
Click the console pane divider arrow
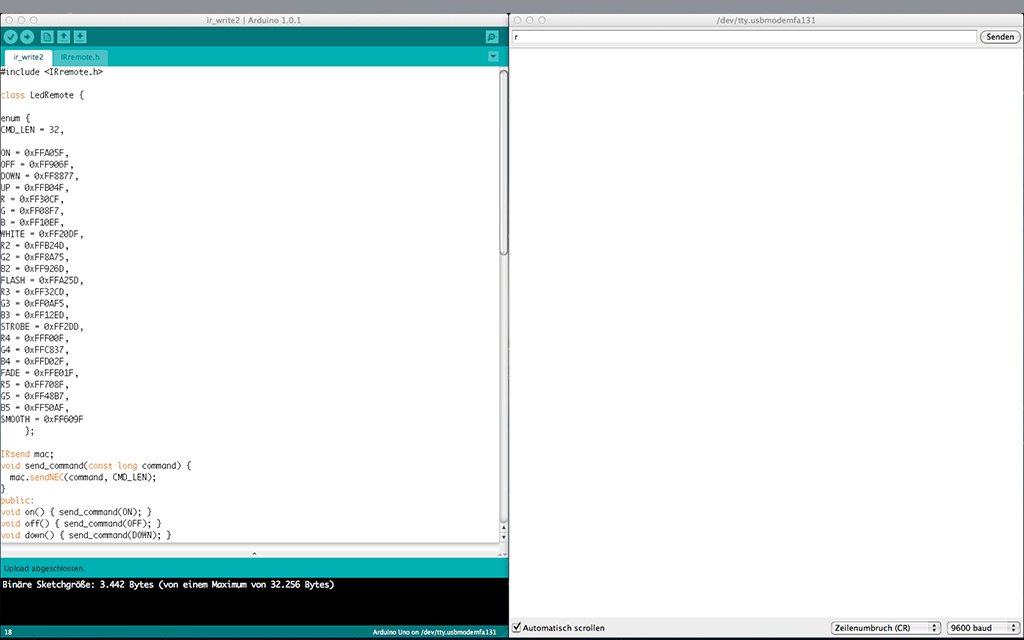click(x=254, y=553)
